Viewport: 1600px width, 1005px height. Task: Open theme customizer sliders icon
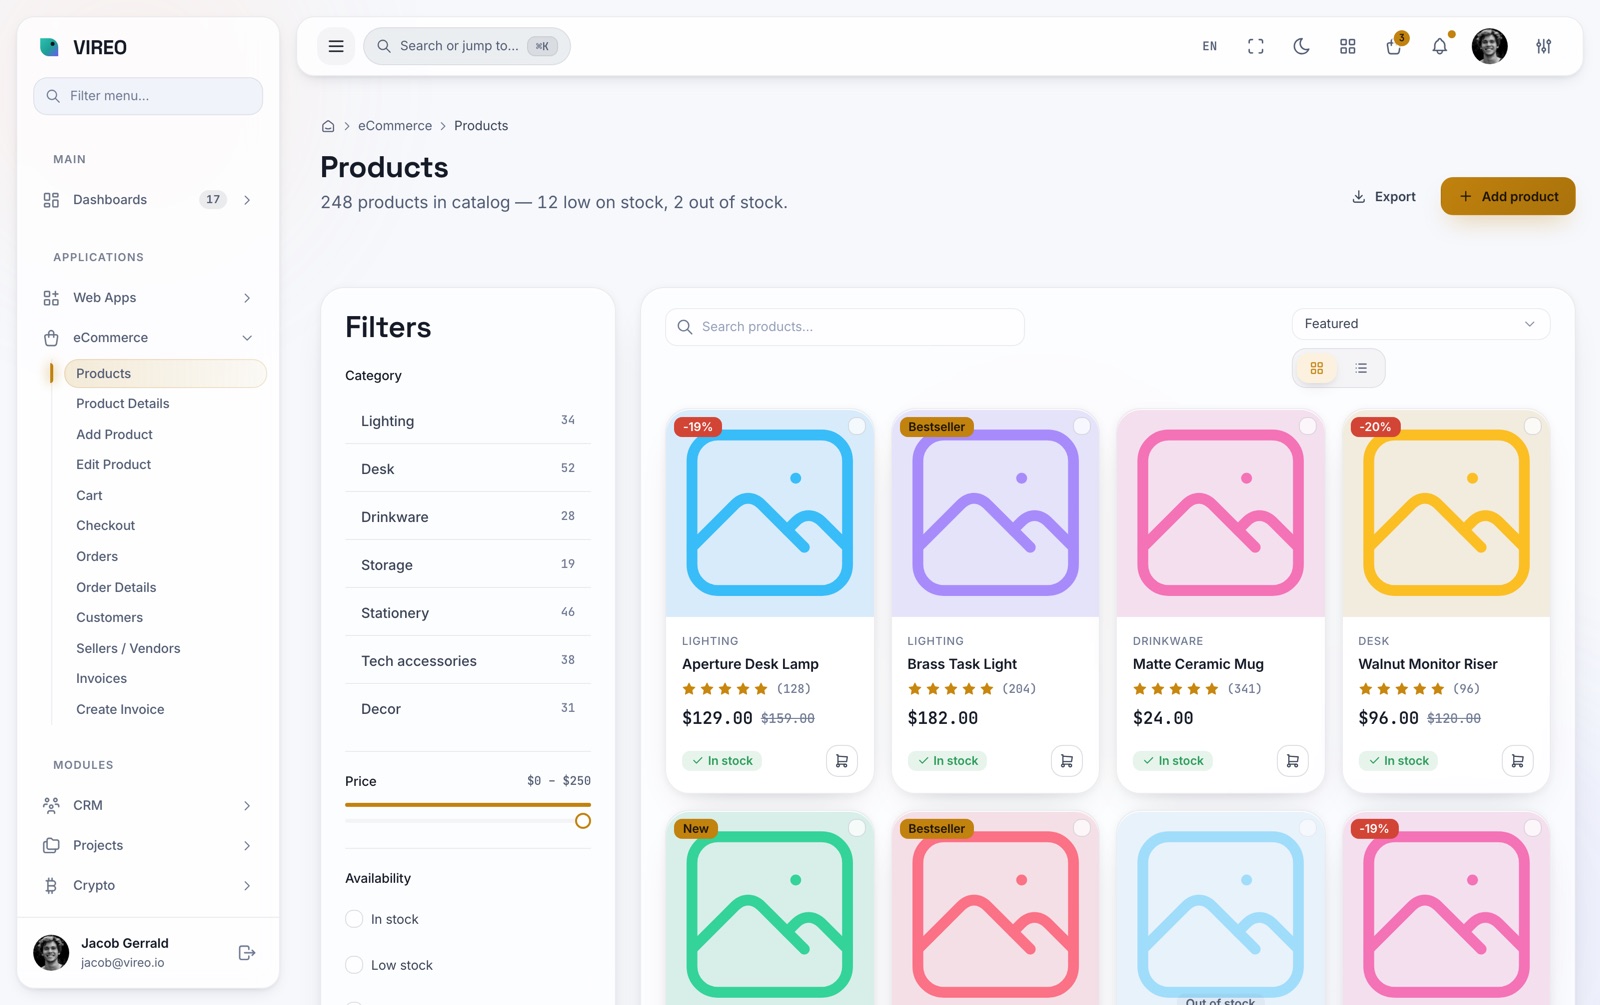(1544, 46)
